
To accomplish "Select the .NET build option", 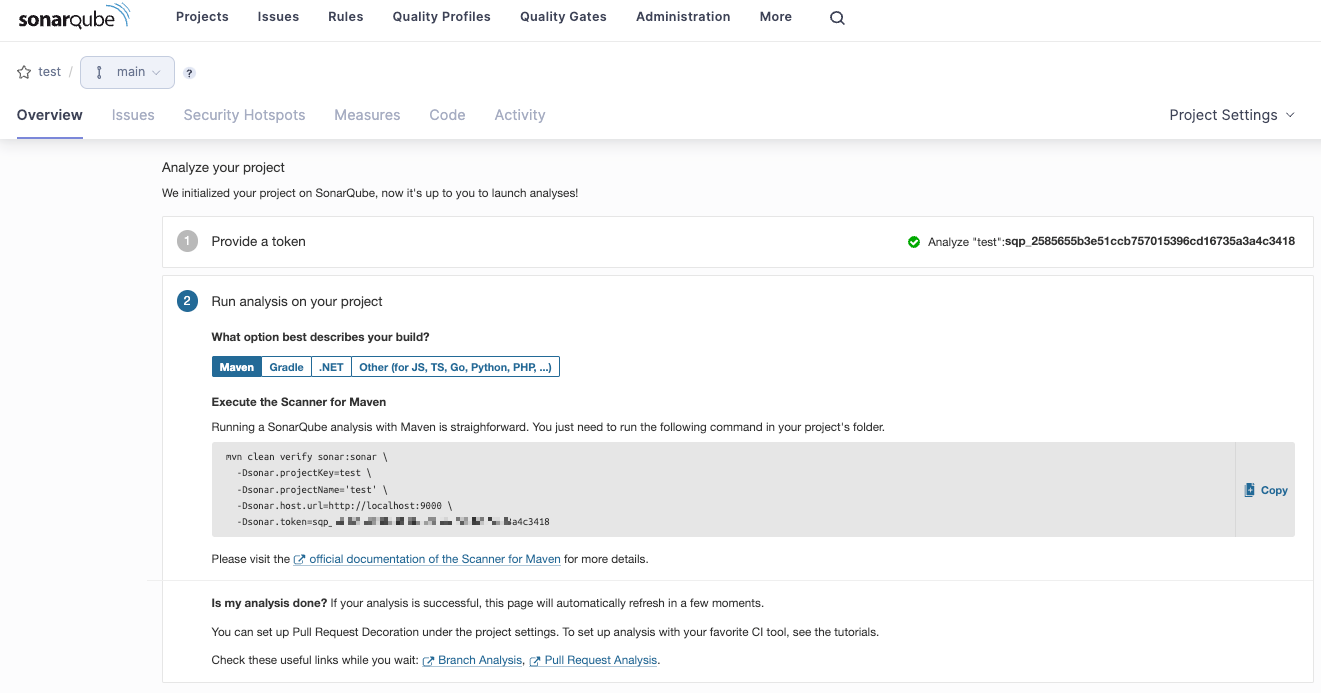I will [332, 367].
